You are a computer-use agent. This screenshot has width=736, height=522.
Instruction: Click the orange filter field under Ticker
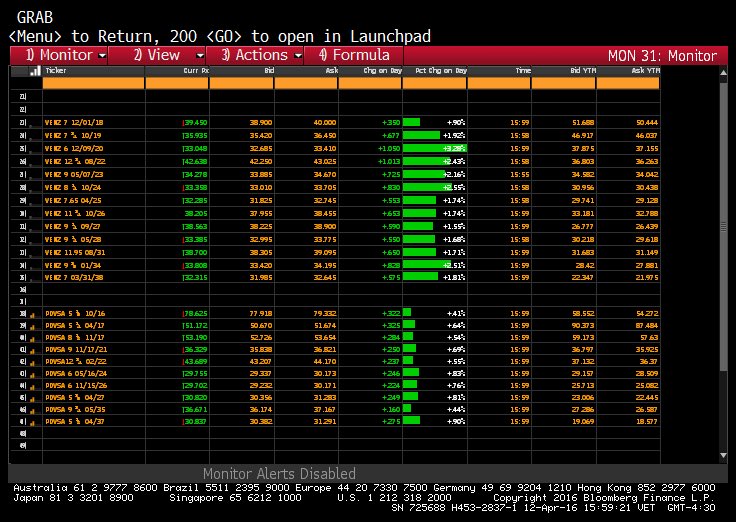(93, 84)
